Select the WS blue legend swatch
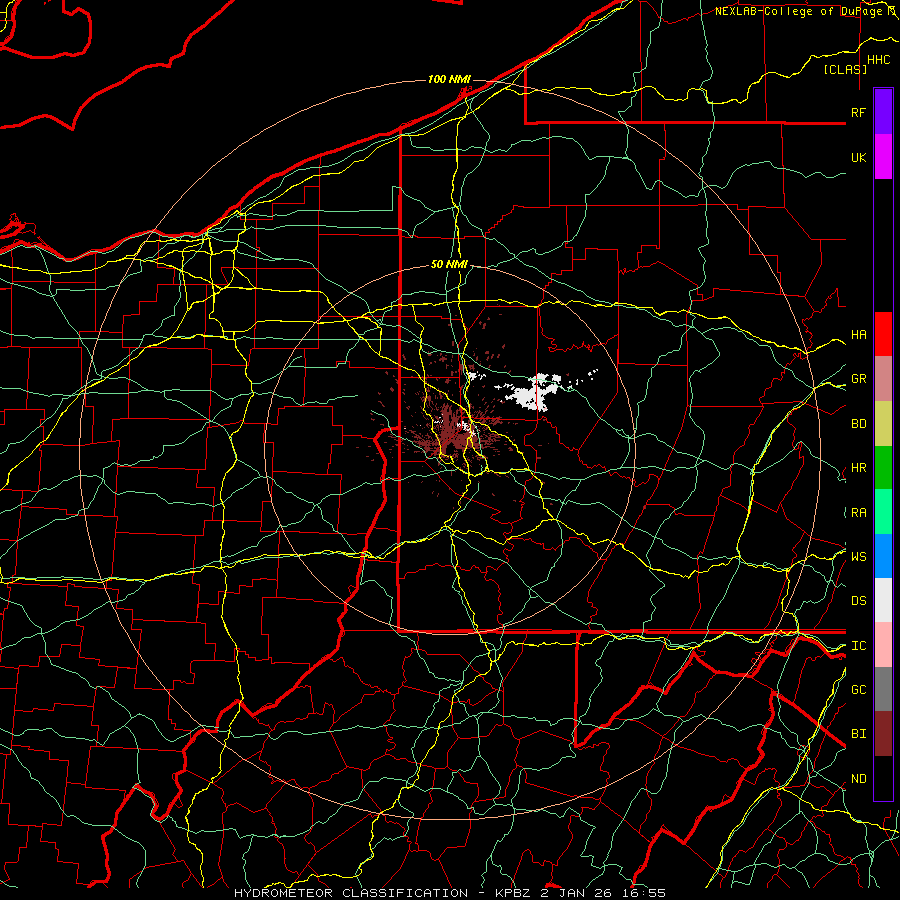900x900 pixels. [x=883, y=556]
